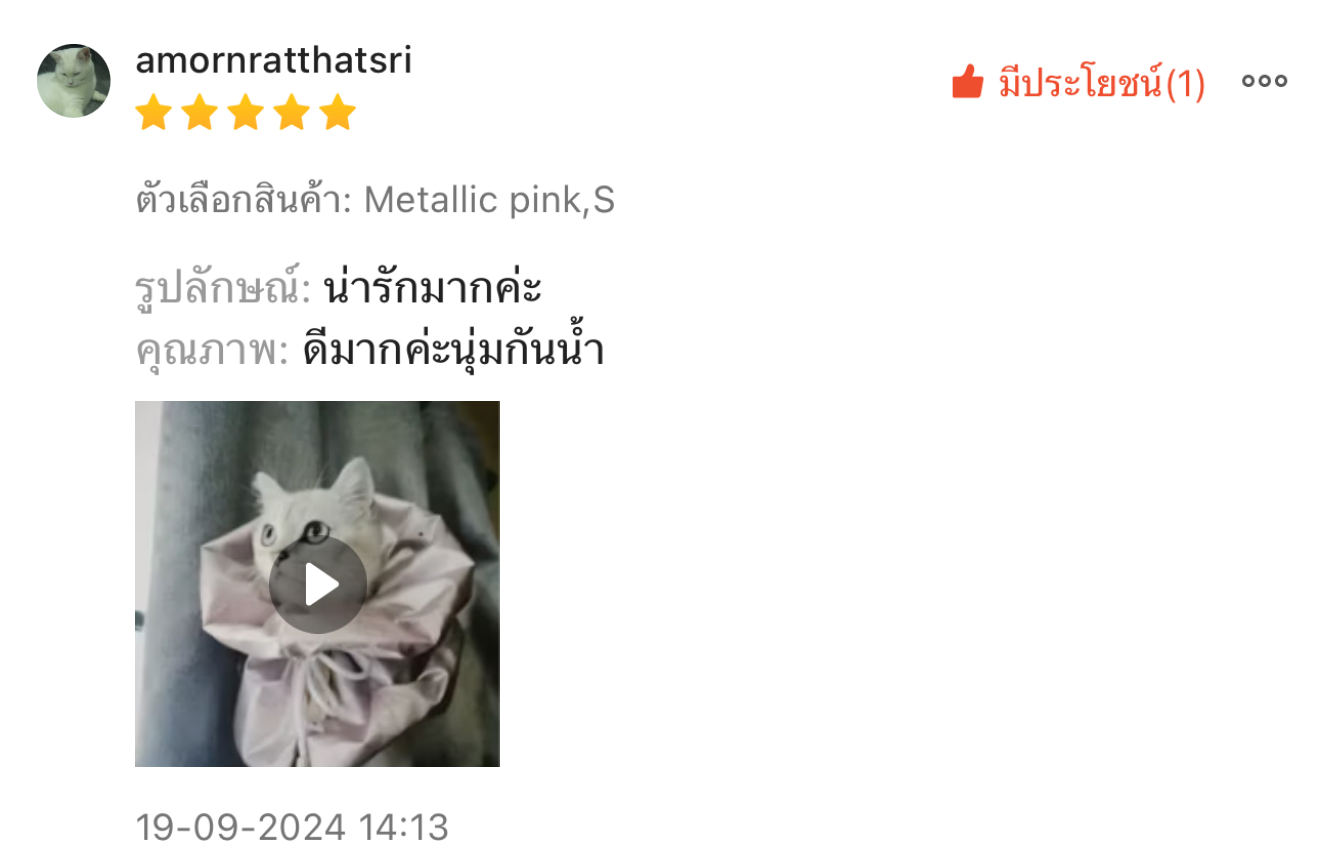Select the review text ดีมากค่ะนุ่มกันน้ำ
The image size is (1320, 860).
pyautogui.click(x=454, y=351)
